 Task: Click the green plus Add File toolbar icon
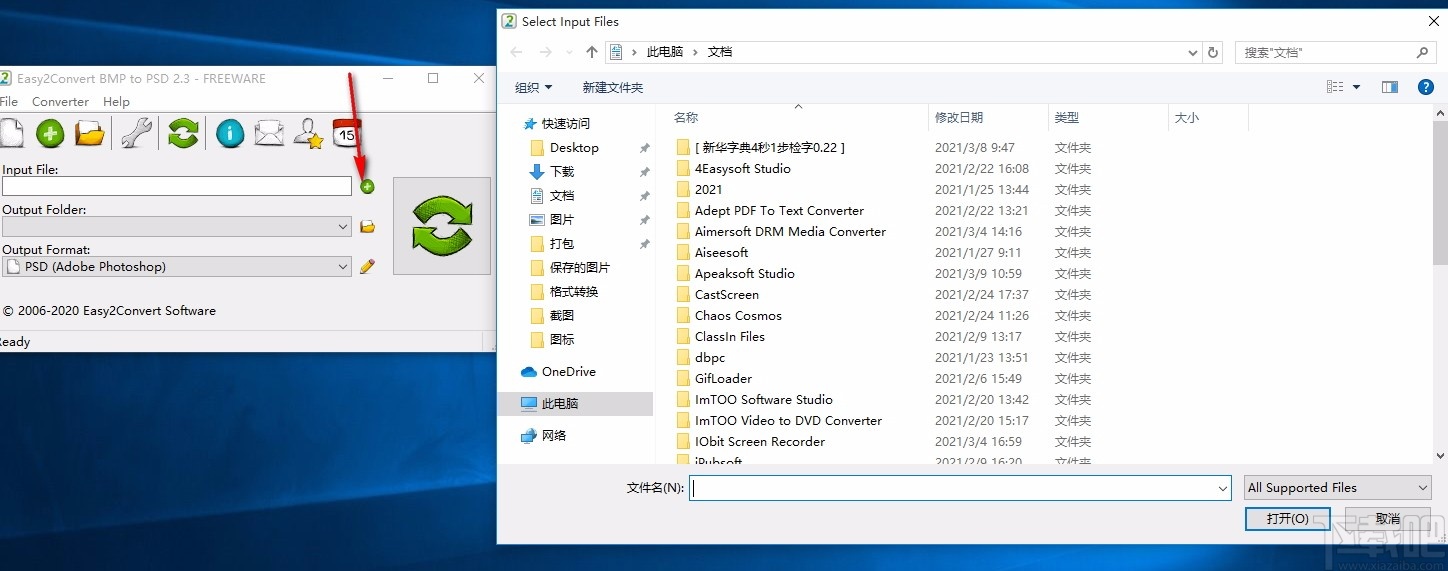[50, 132]
